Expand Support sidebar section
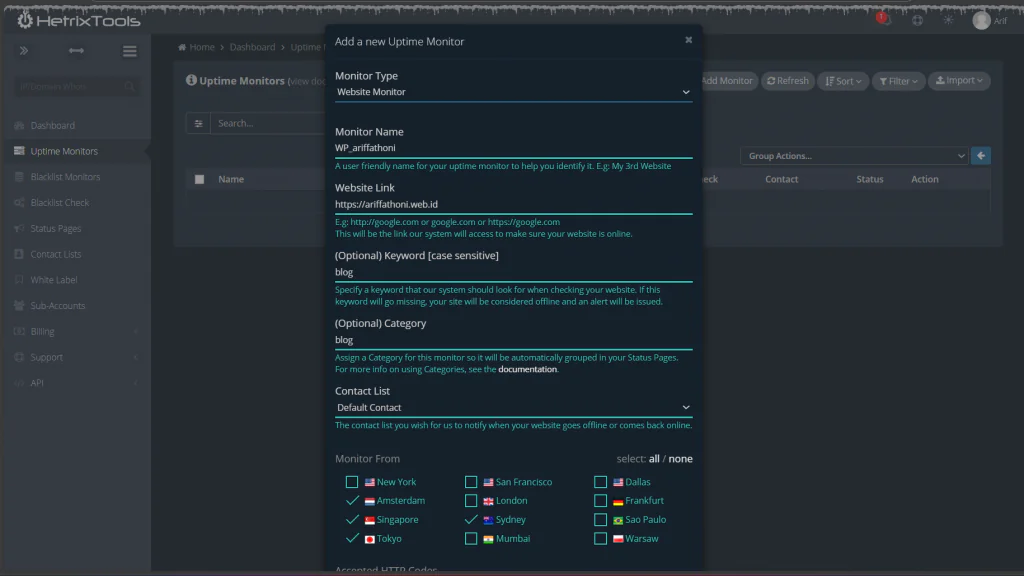Viewport: 1024px width, 576px height. coord(76,357)
